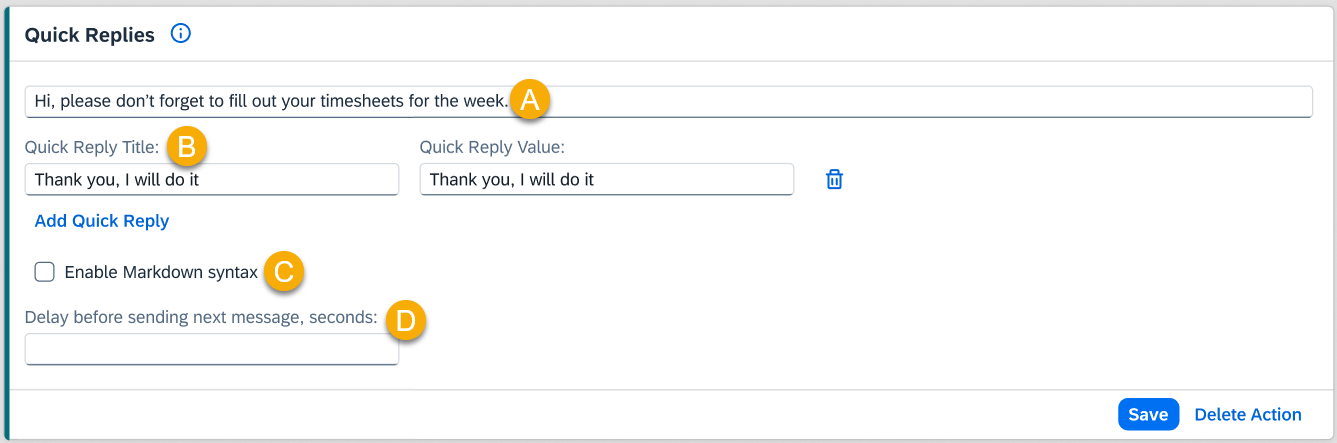
Task: Add another reply via Add Quick Reply
Action: (102, 221)
